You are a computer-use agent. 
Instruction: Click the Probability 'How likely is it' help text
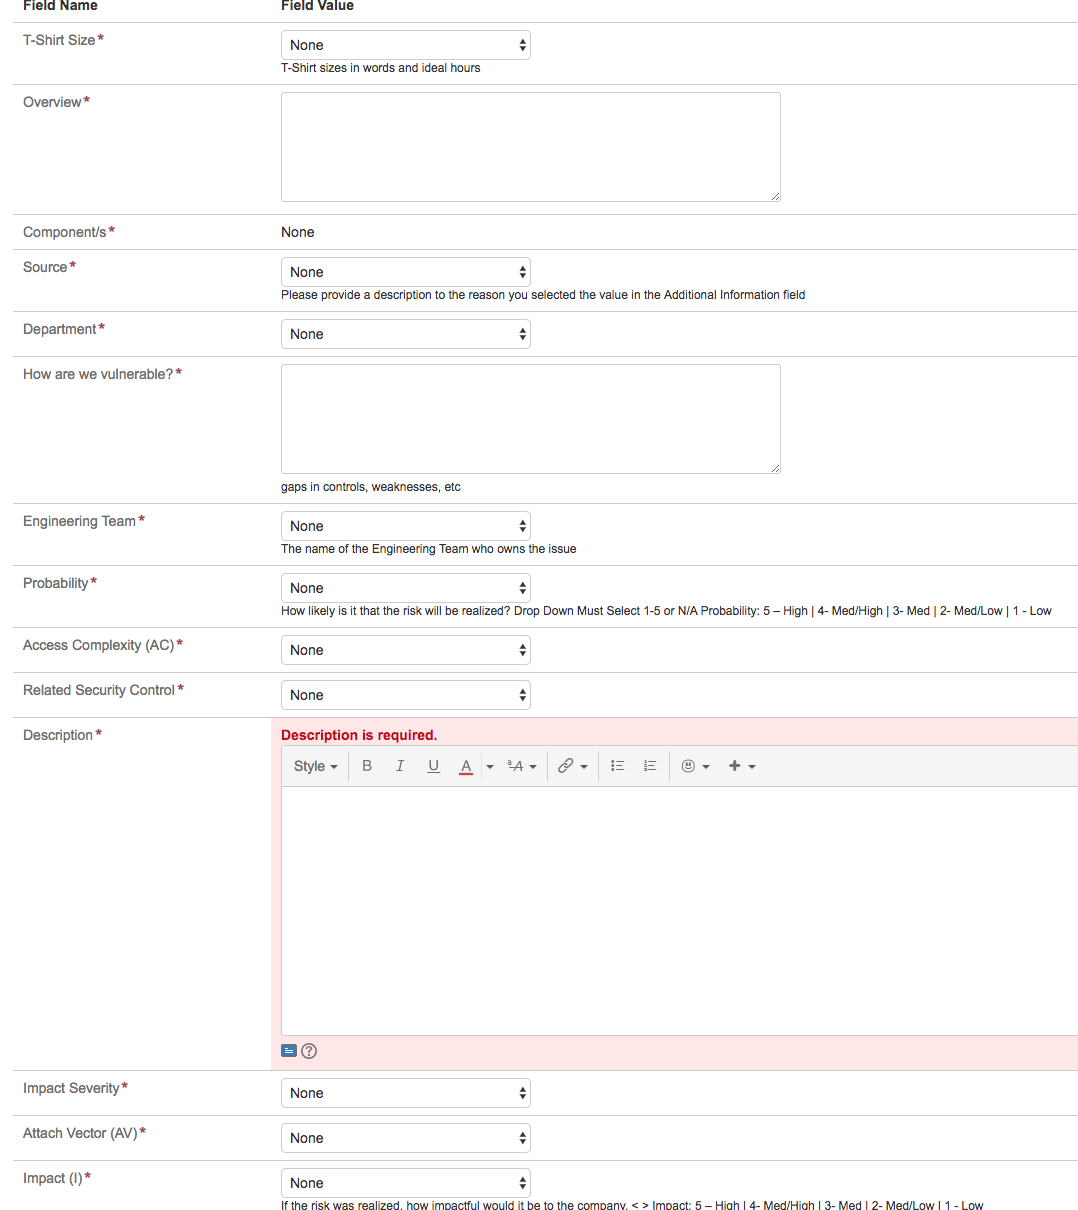click(666, 611)
